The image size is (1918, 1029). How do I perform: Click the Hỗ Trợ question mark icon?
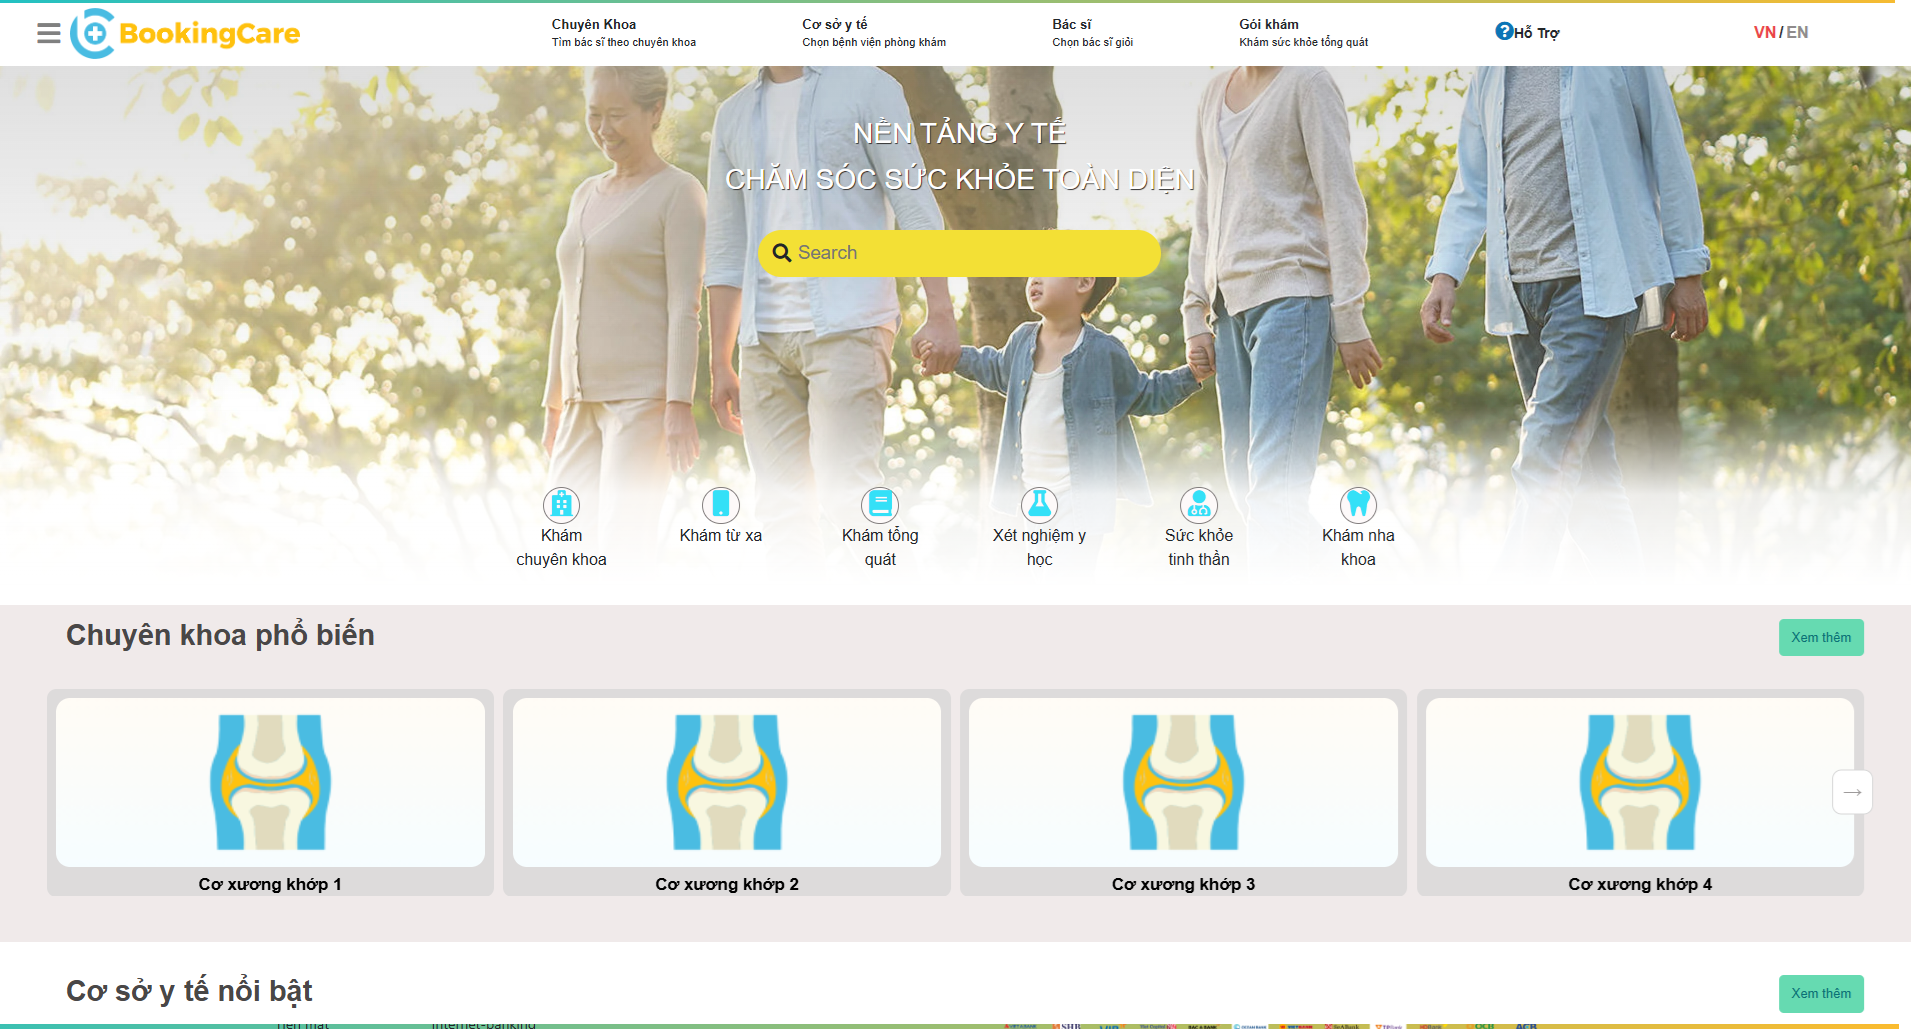click(1503, 31)
